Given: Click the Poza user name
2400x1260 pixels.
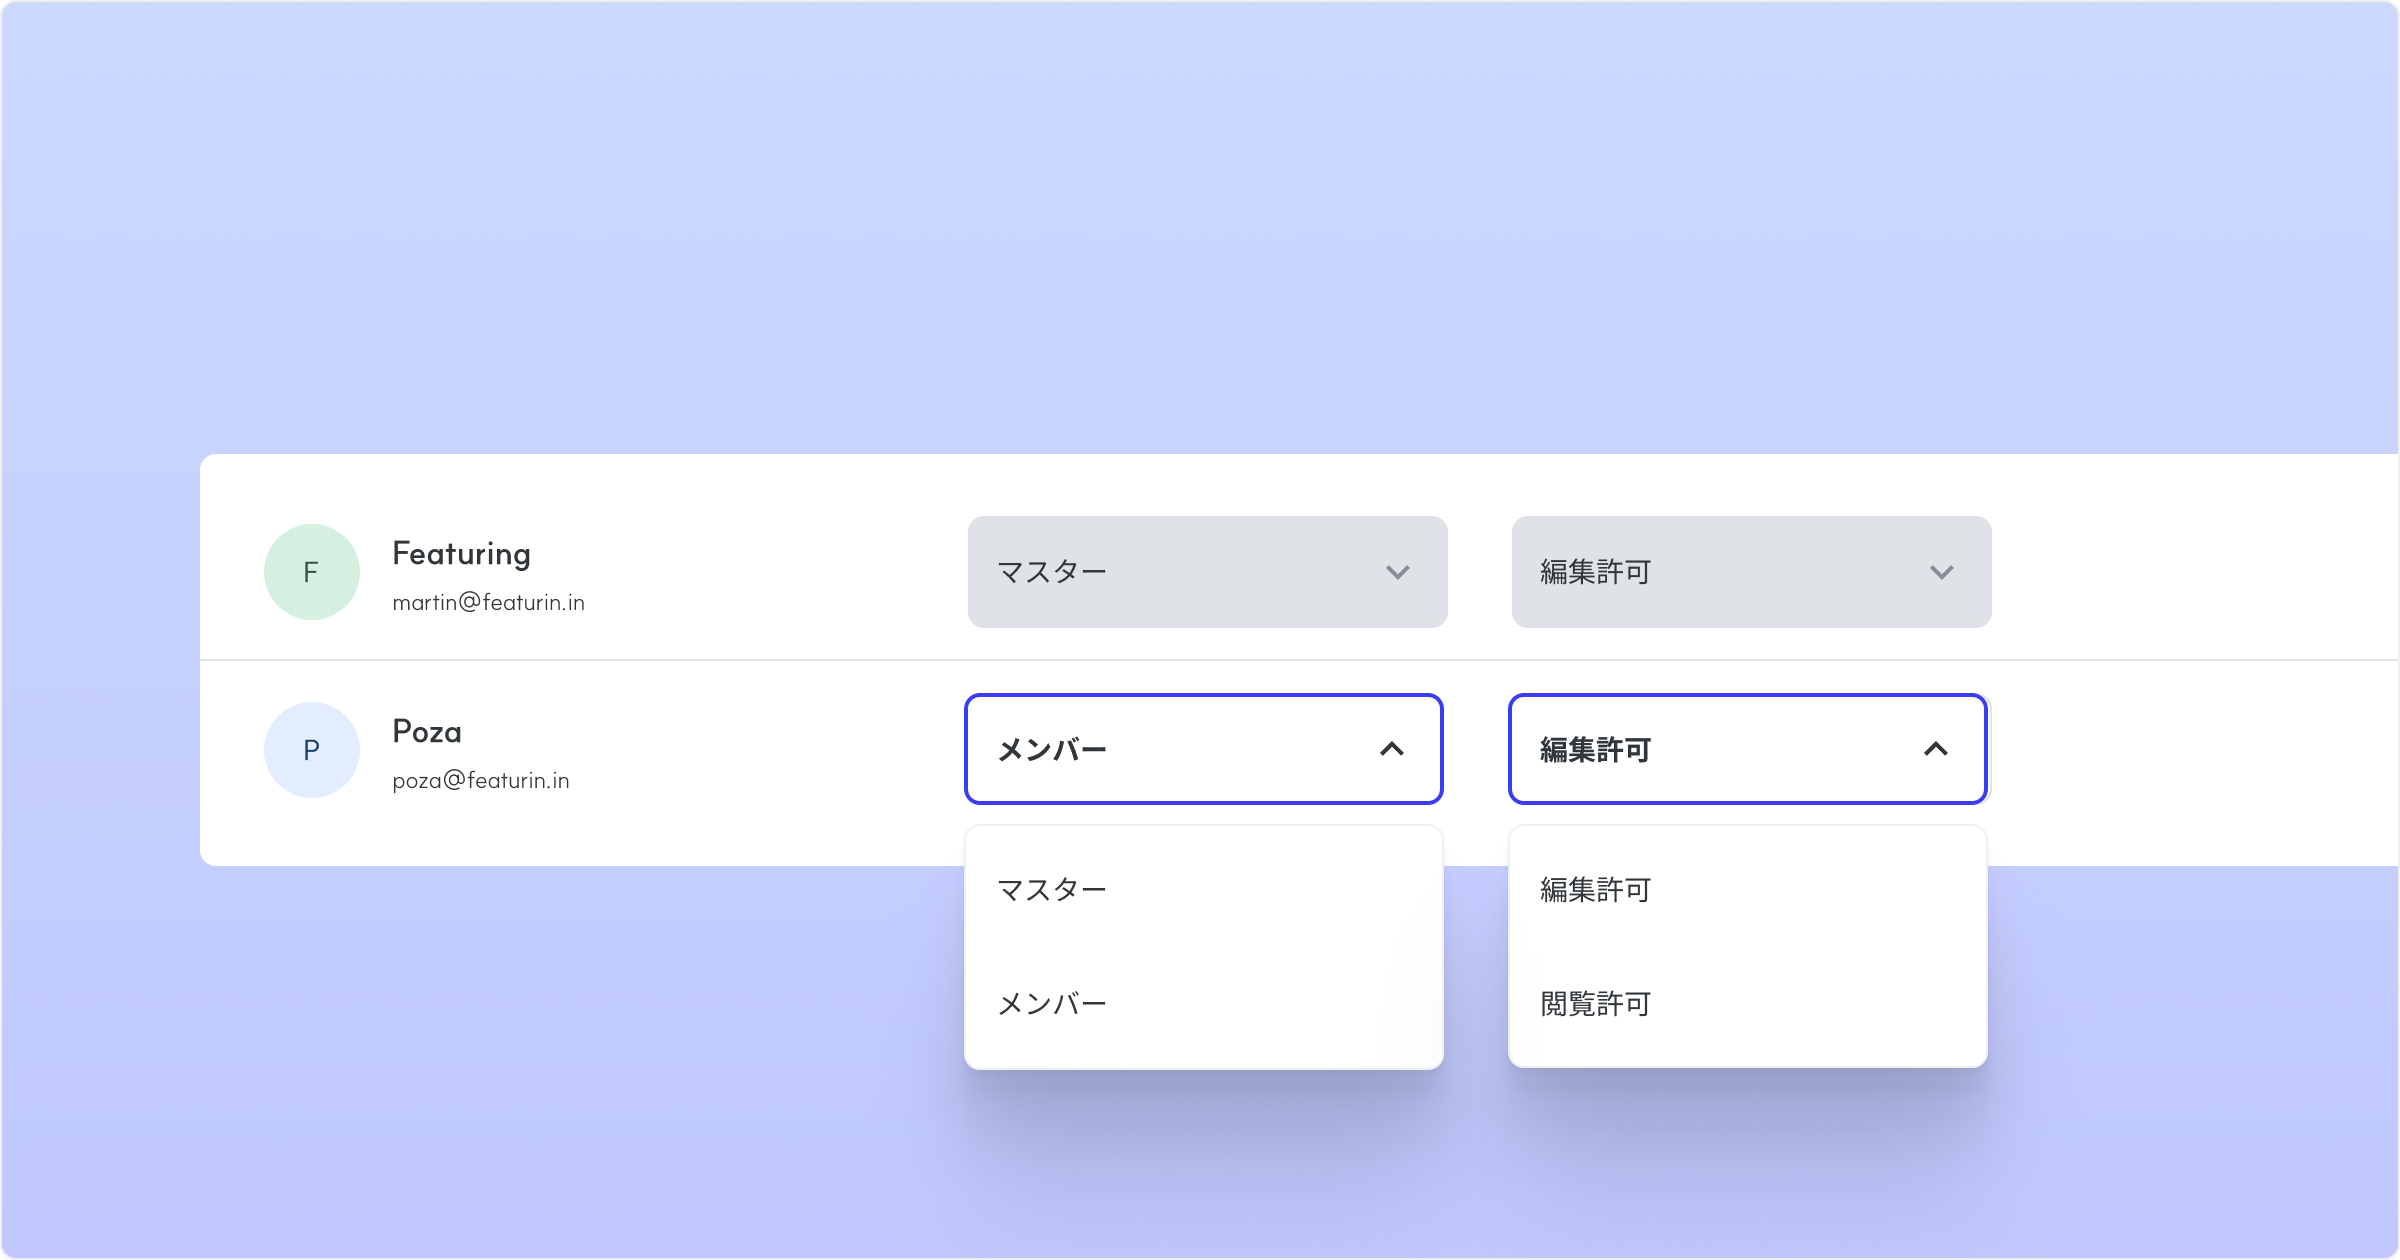Looking at the screenshot, I should [x=427, y=731].
